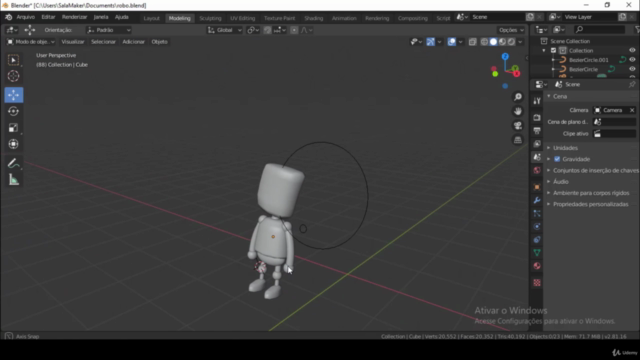
Task: Open the Object Data mesh tab
Action: [537, 253]
